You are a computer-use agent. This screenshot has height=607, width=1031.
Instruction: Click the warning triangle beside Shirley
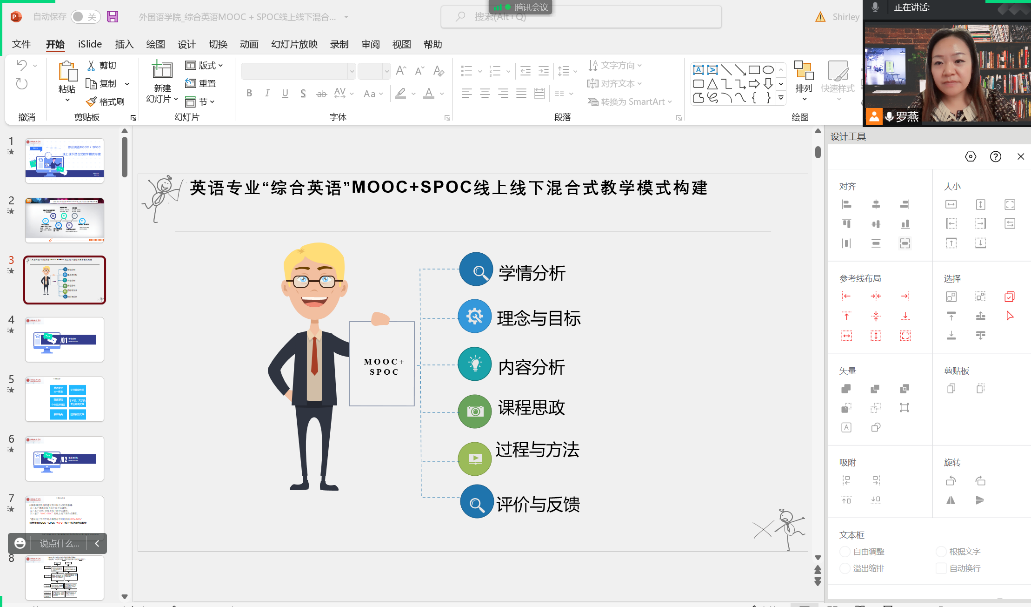click(x=820, y=17)
